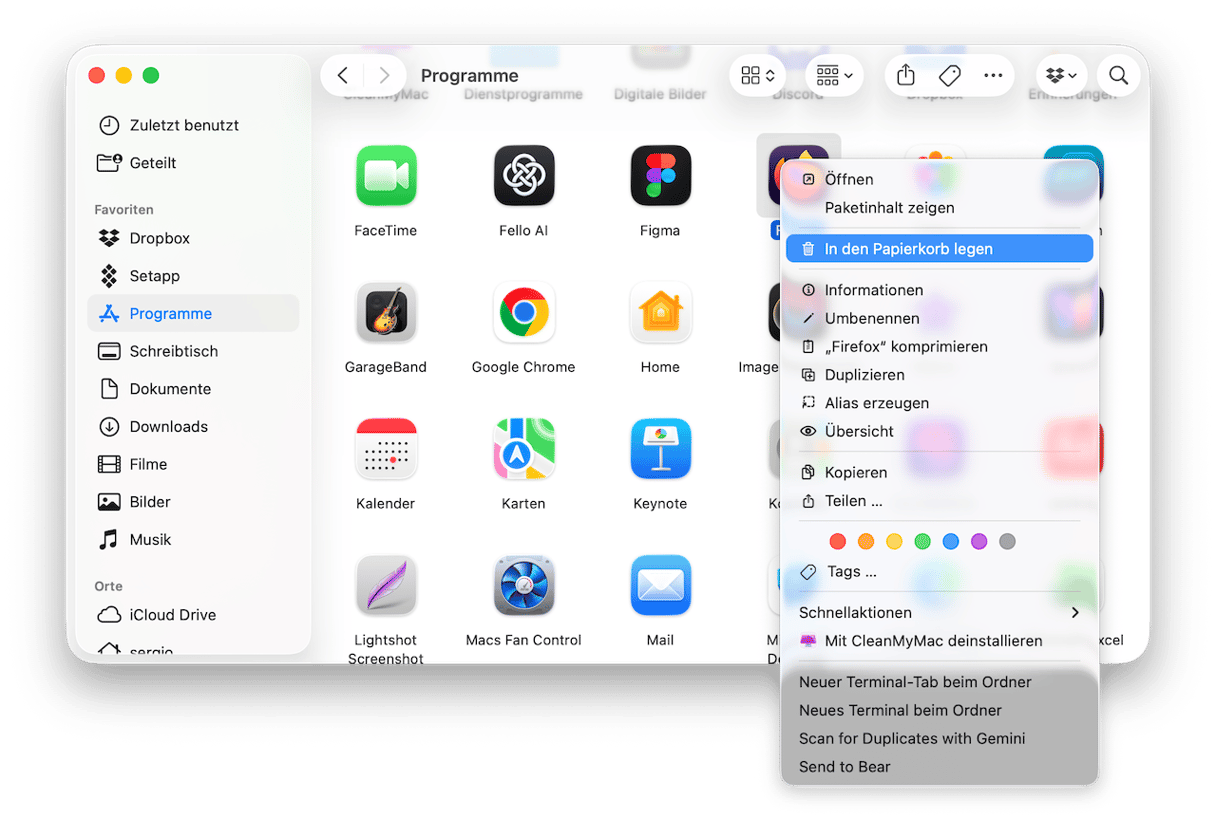Open the FaceTime app icon
This screenshot has height=818, width=1216.
click(x=386, y=176)
